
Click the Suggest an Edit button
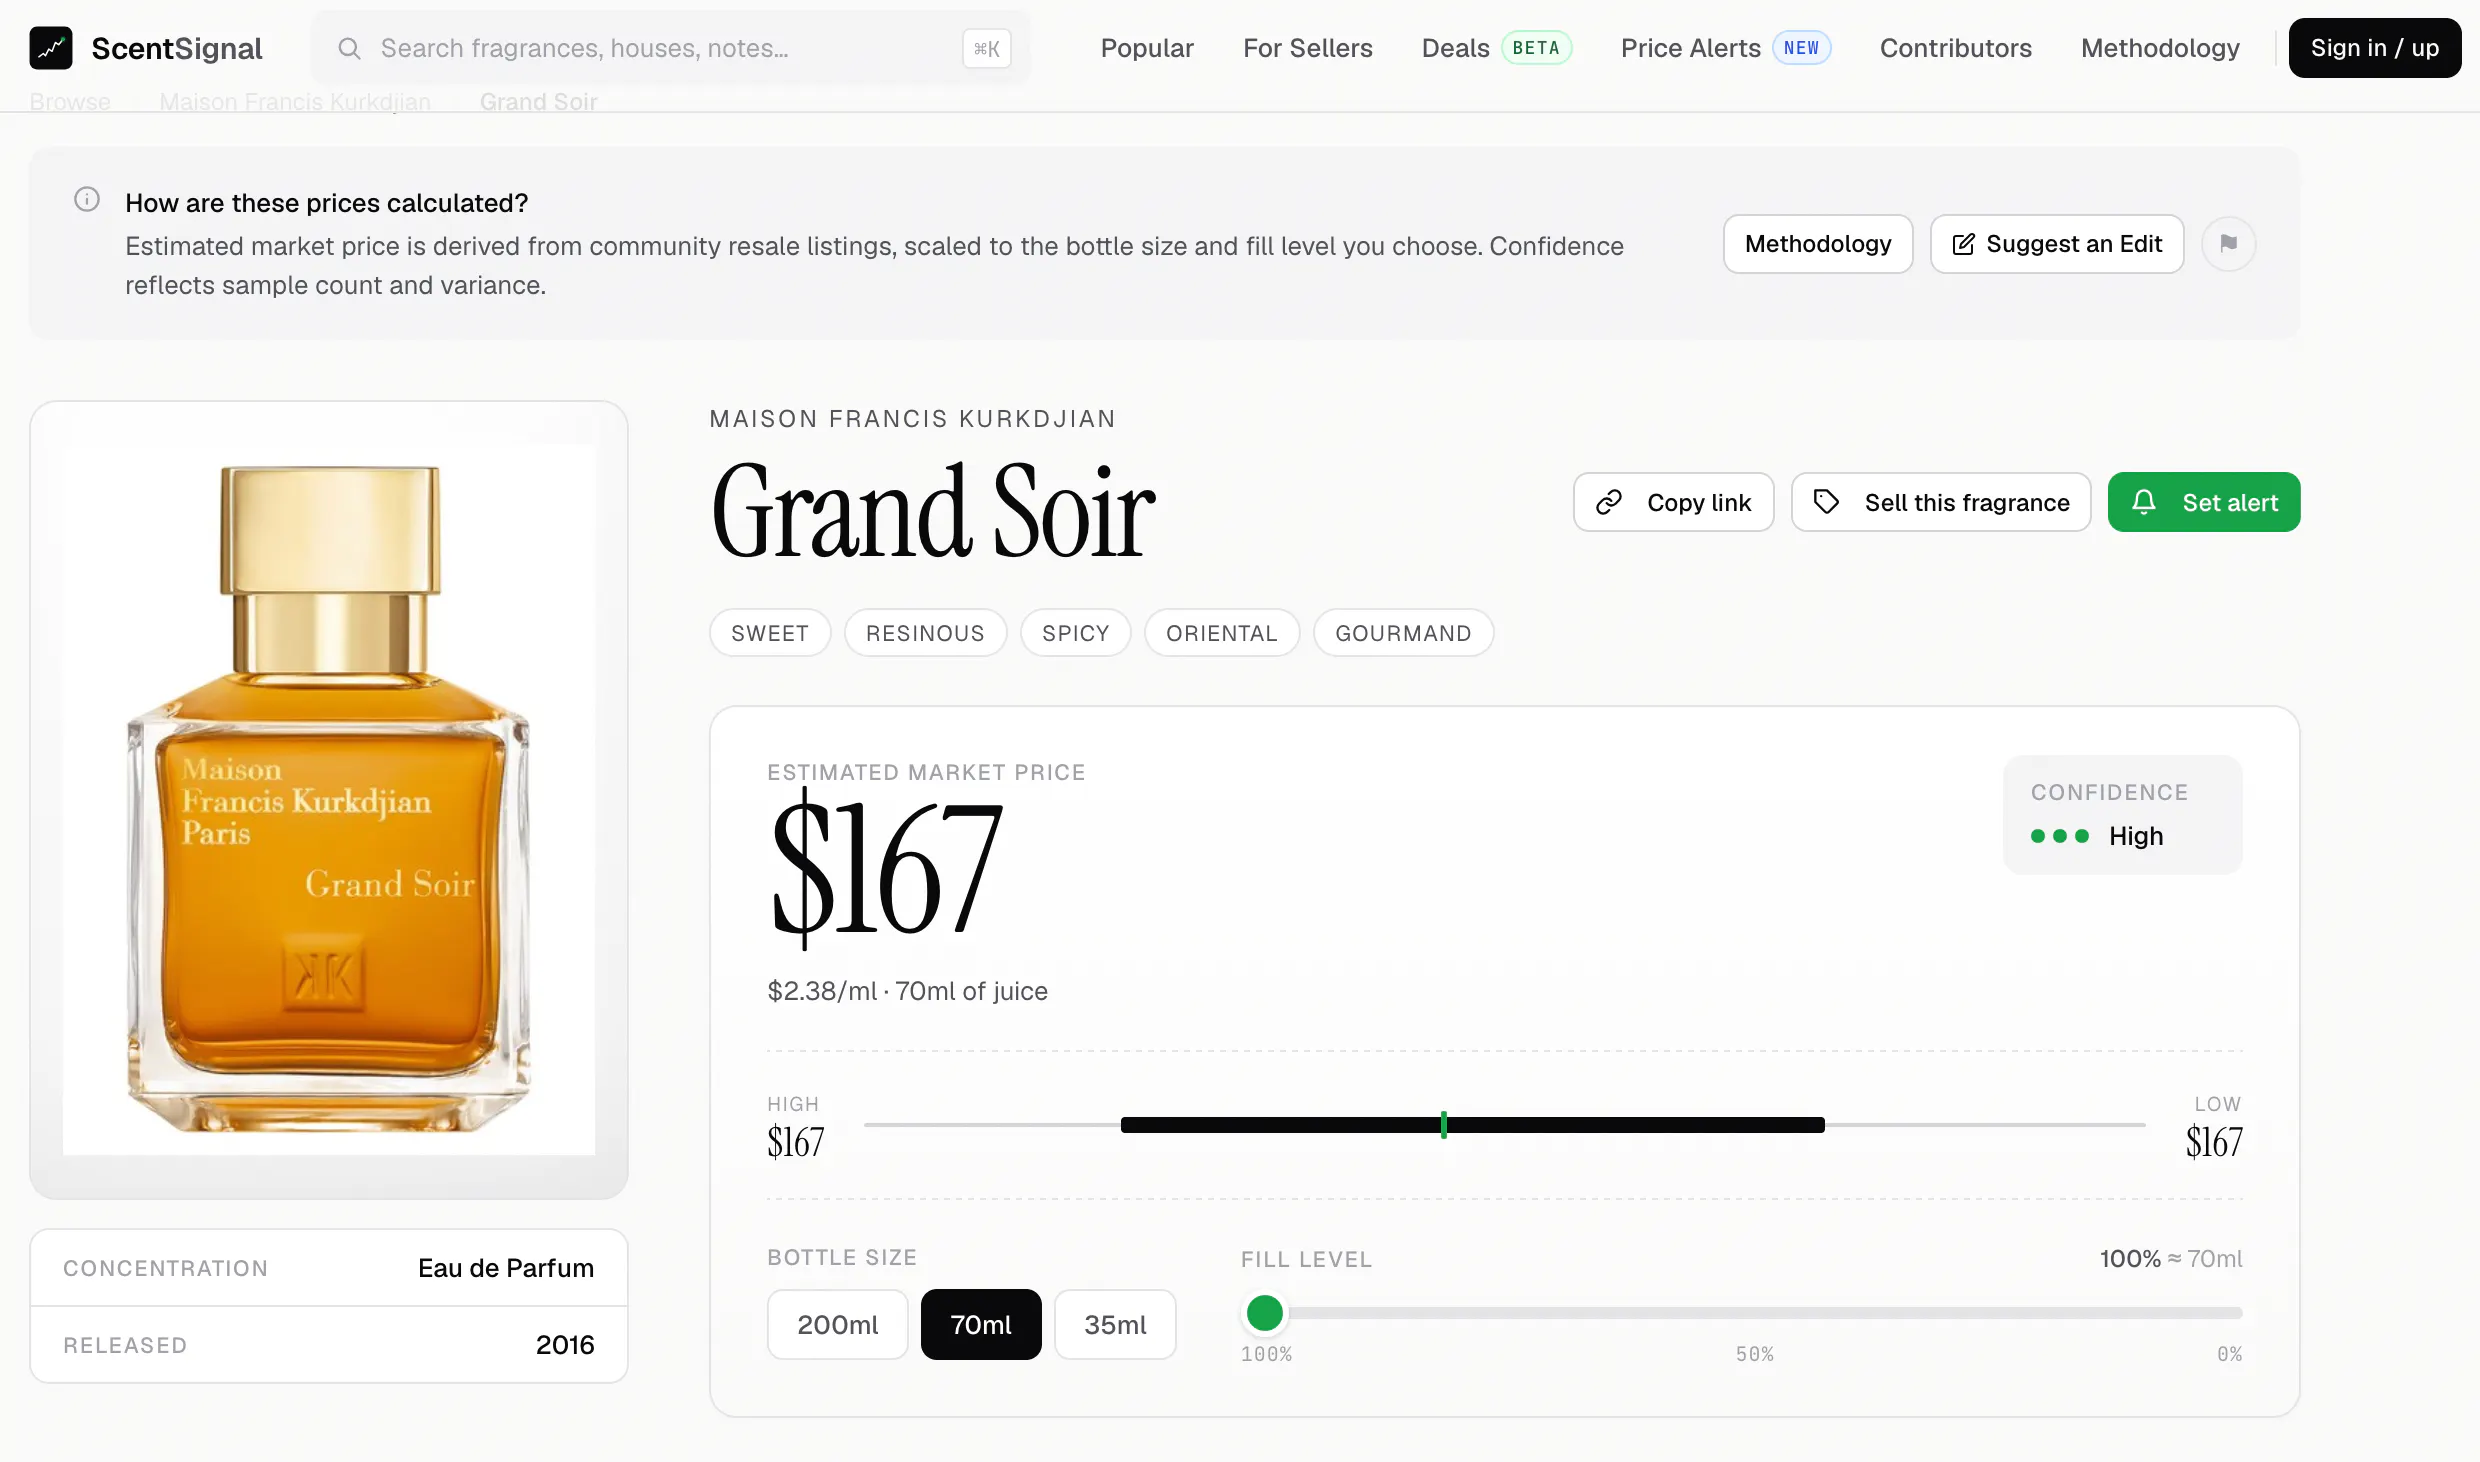2057,244
